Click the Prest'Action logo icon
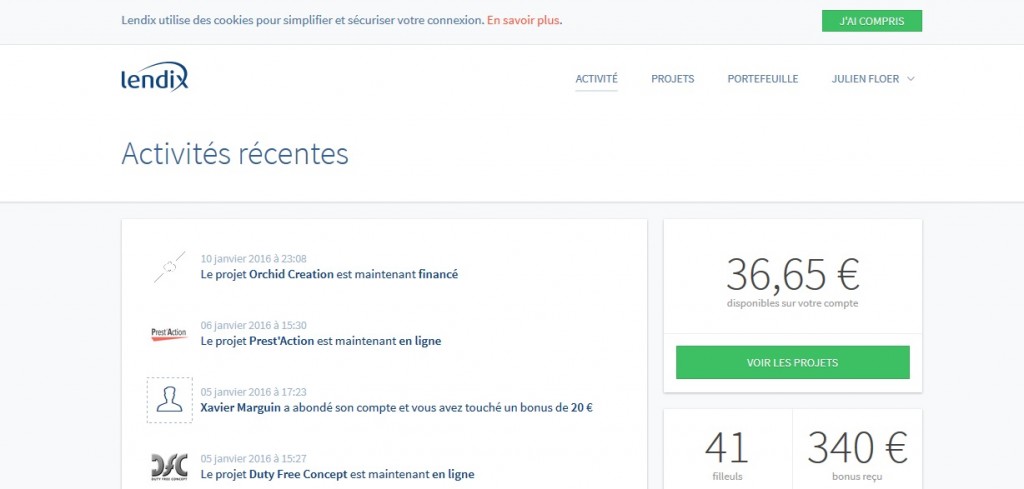Image resolution: width=1024 pixels, height=489 pixels. (x=169, y=333)
